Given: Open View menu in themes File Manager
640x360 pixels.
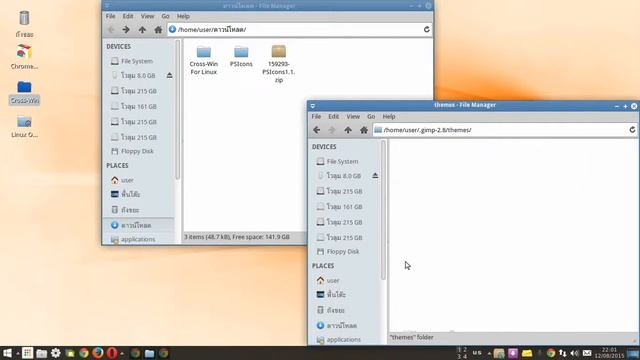Looking at the screenshot, I should click(x=353, y=116).
